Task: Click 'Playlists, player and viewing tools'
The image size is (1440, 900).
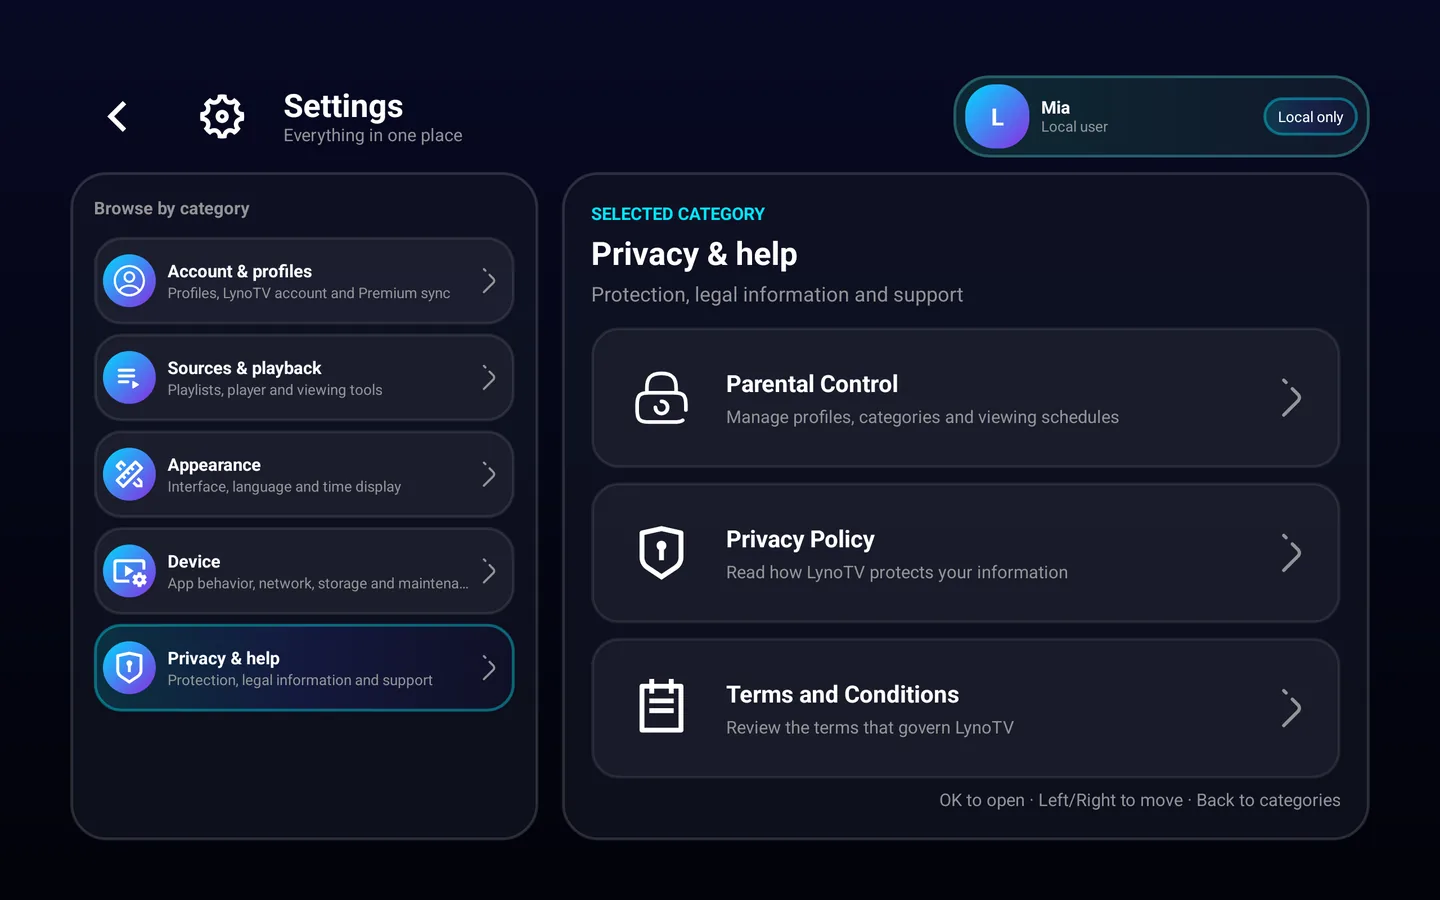Action: tap(275, 390)
